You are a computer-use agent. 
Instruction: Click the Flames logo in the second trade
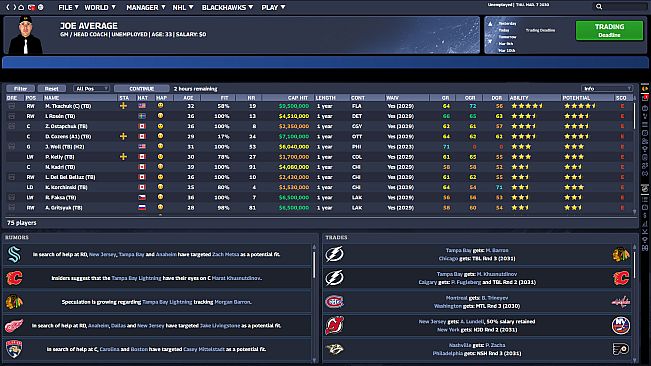[621, 278]
